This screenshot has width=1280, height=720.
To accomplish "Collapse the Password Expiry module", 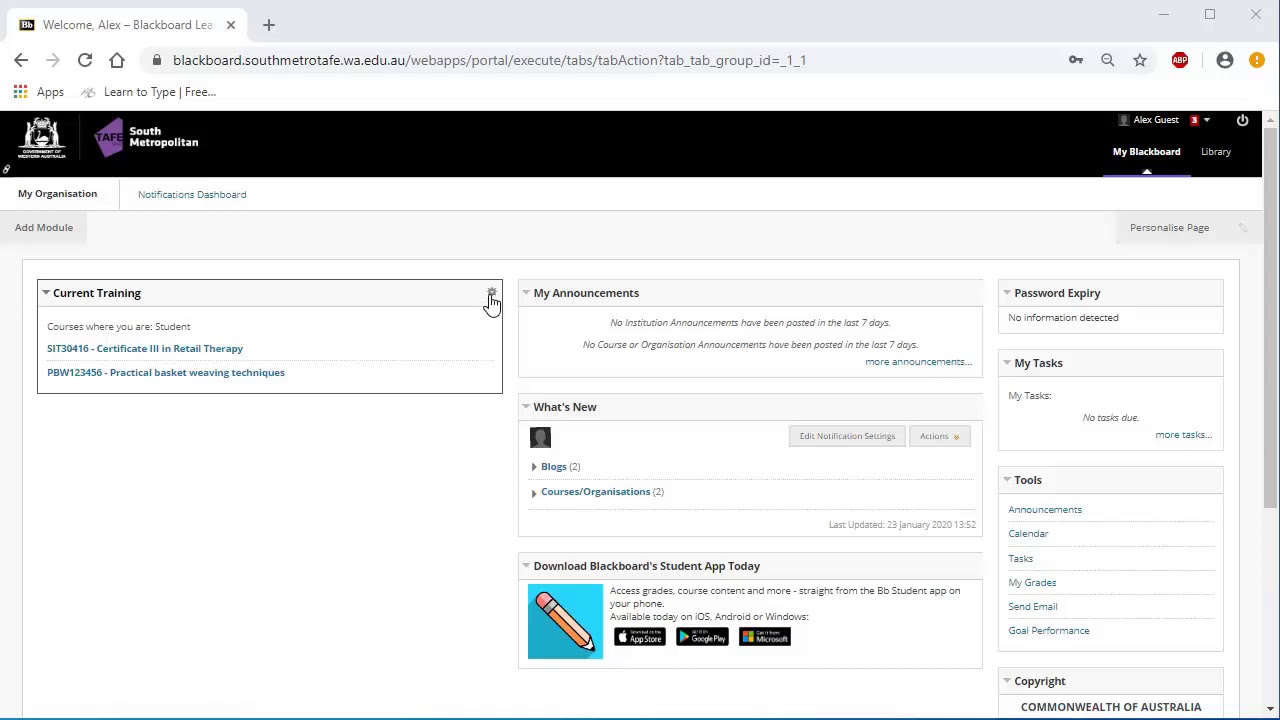I will pos(1007,293).
